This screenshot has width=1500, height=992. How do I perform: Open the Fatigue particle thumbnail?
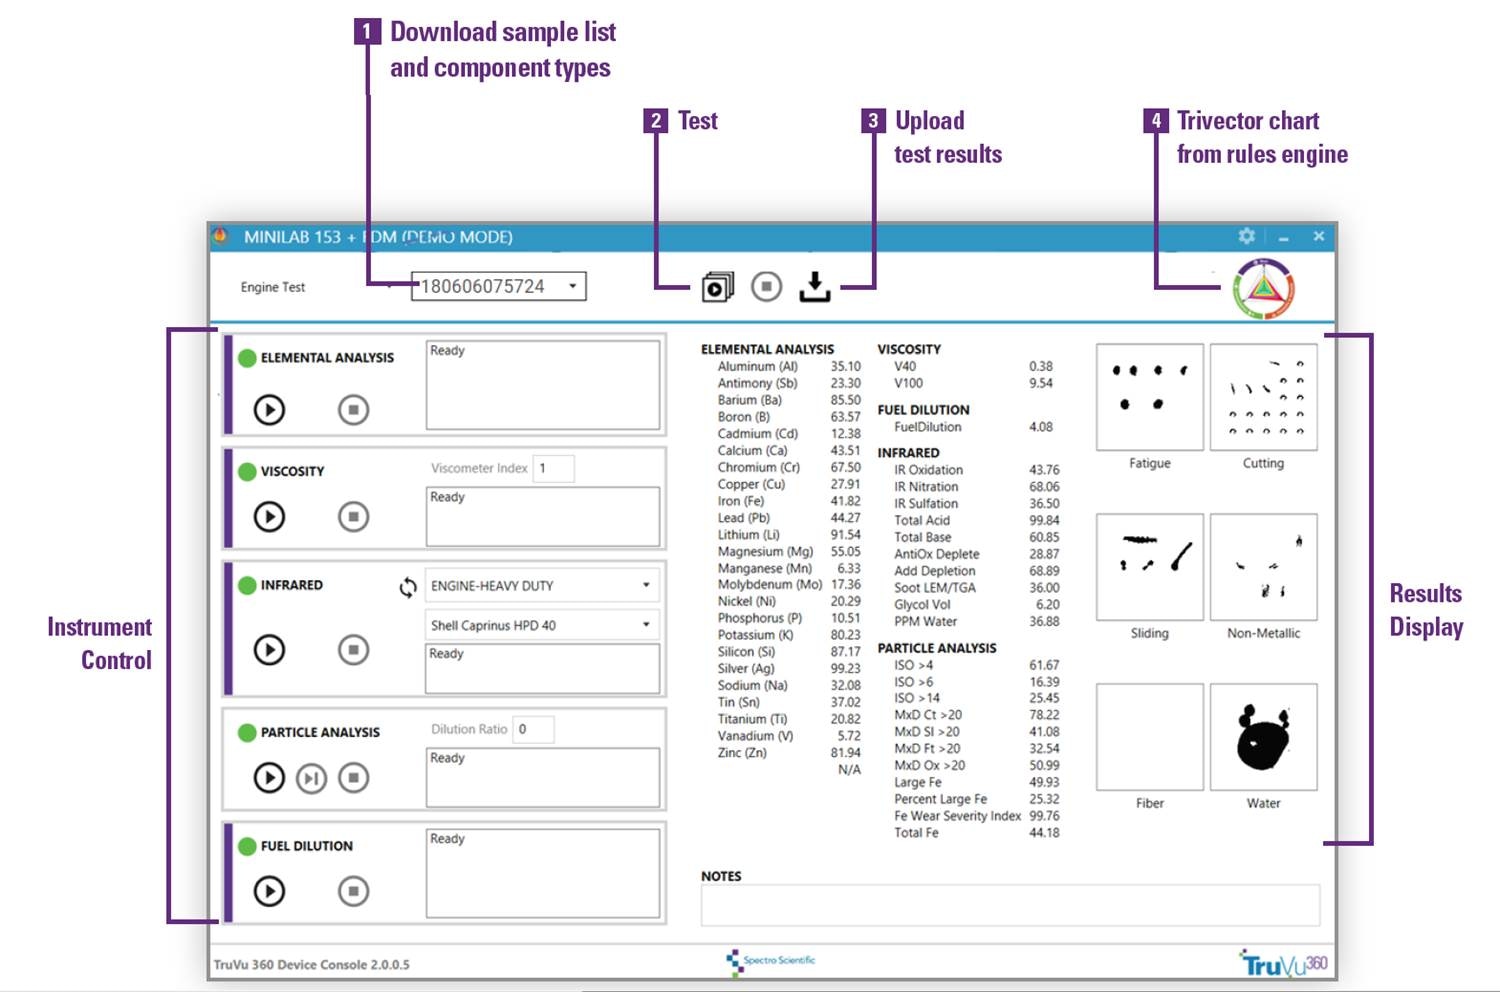click(x=1150, y=397)
